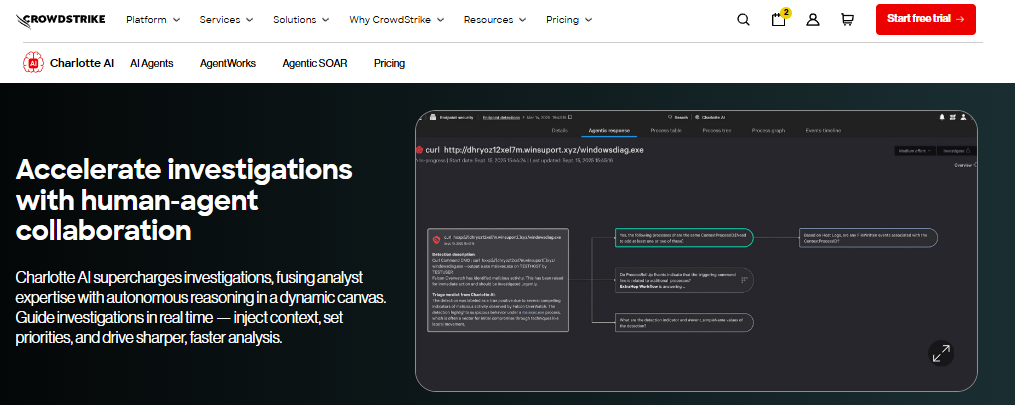Click the Investigate button in the screenshot
The width and height of the screenshot is (1015, 405).
pyautogui.click(x=956, y=150)
